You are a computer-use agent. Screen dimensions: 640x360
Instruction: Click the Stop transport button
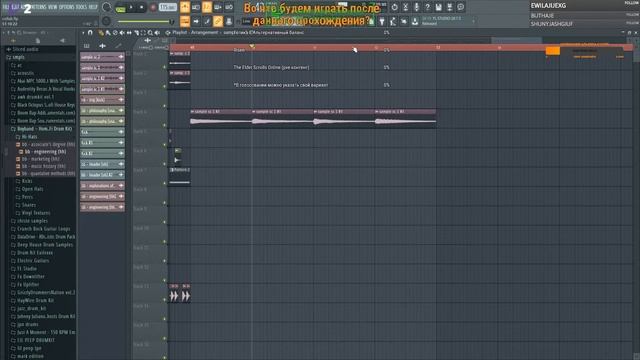click(142, 7)
